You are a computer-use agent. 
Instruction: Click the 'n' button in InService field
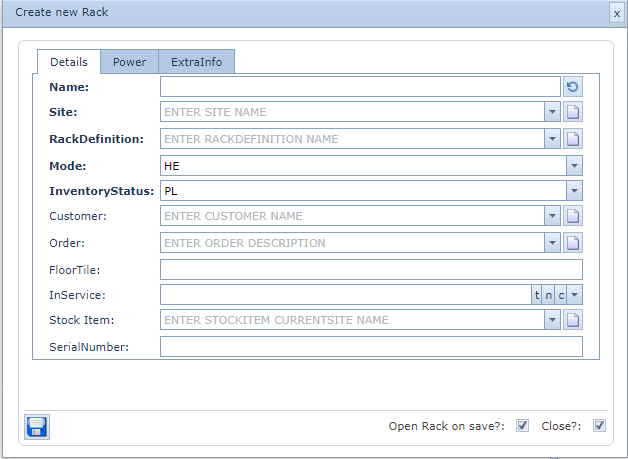tap(549, 295)
